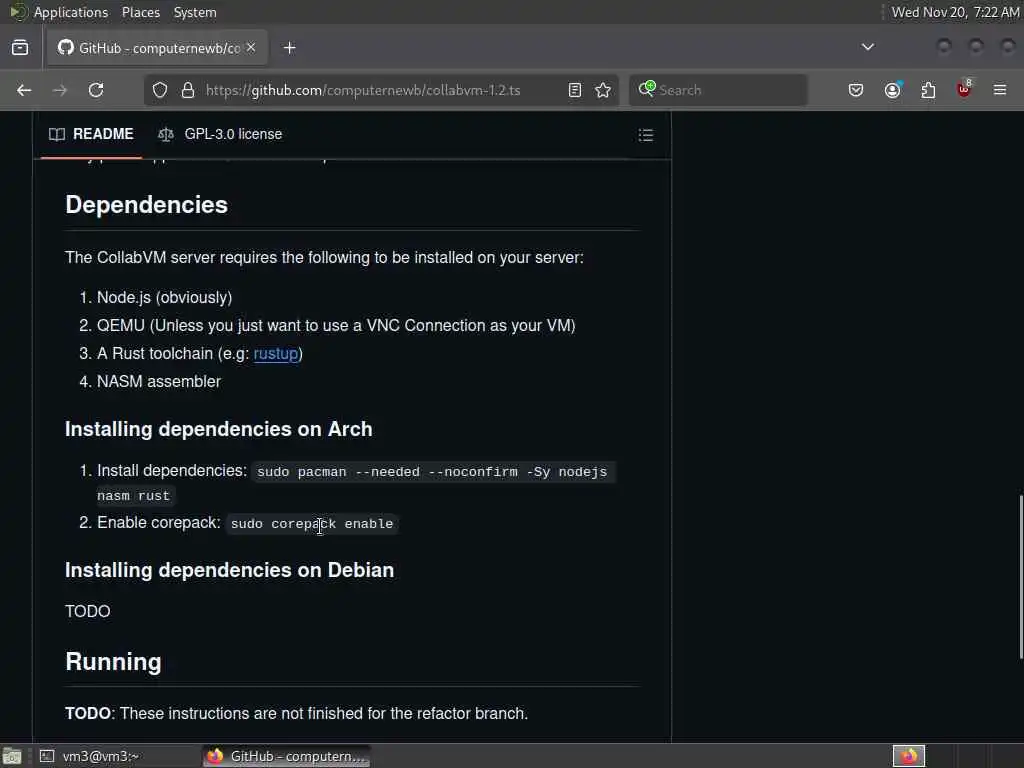
Task: Click 'These instructions are not finished' text
Action: [x=323, y=713]
